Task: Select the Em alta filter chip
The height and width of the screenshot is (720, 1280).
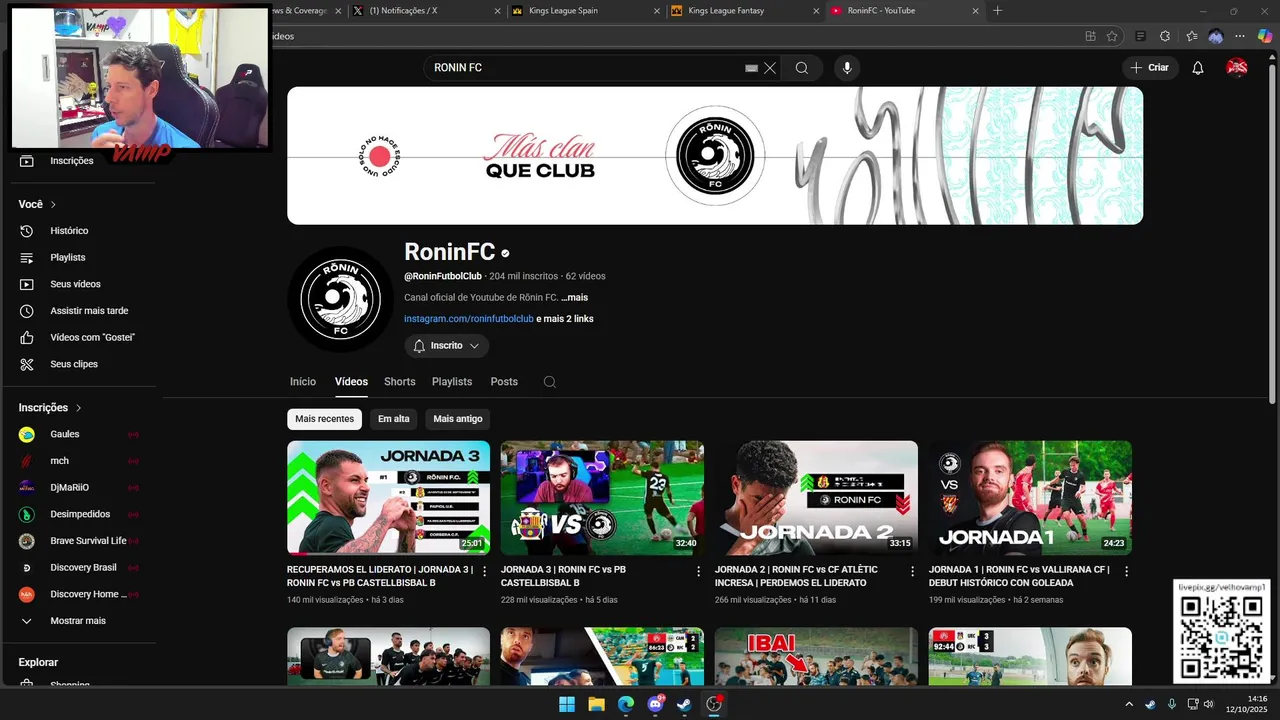Action: tap(393, 419)
